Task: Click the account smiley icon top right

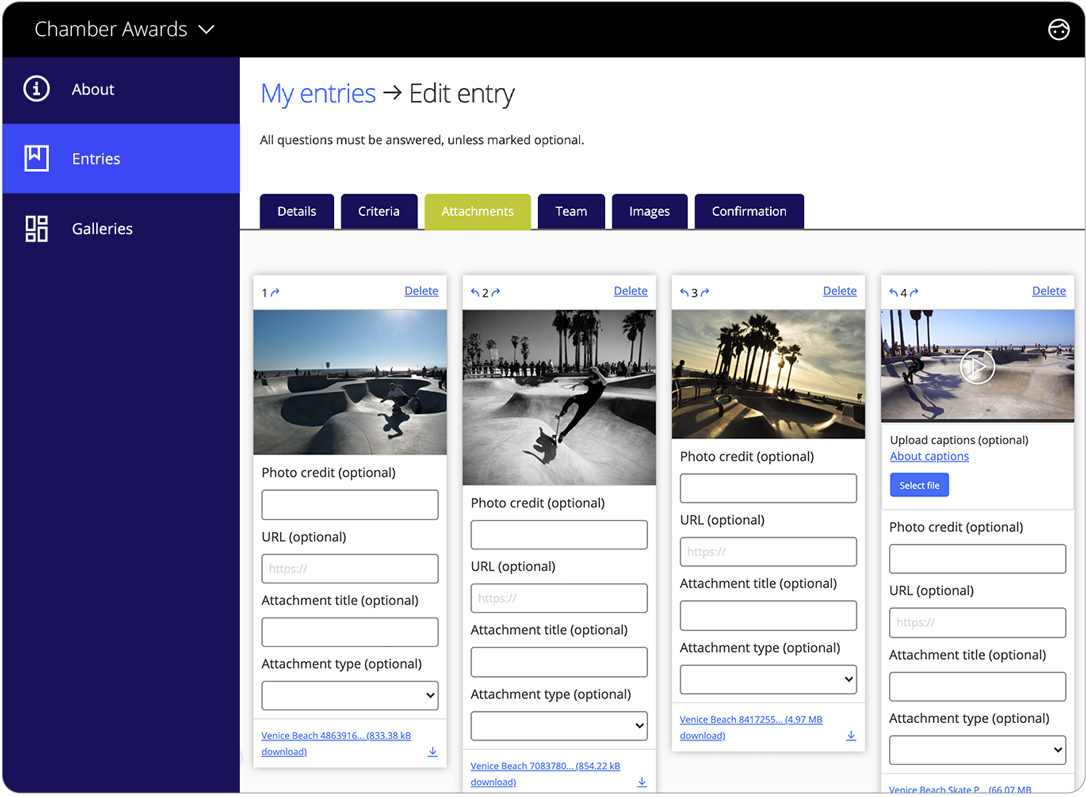Action: (x=1059, y=29)
